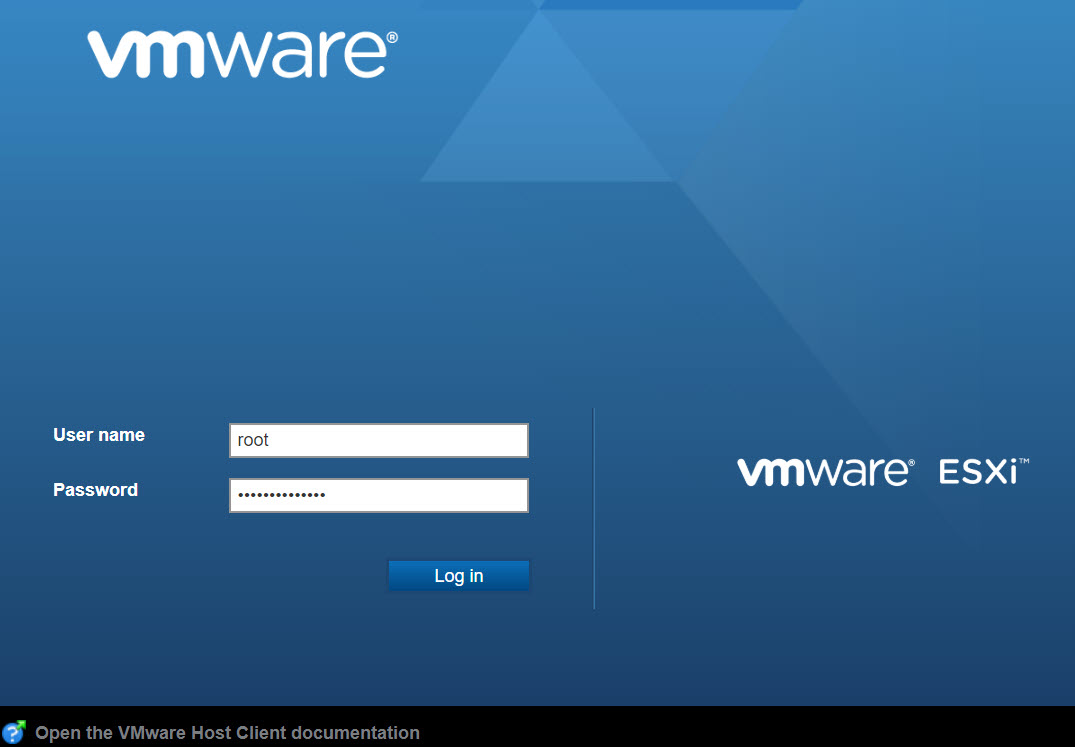
Task: Focus the Password input field
Action: click(x=378, y=495)
